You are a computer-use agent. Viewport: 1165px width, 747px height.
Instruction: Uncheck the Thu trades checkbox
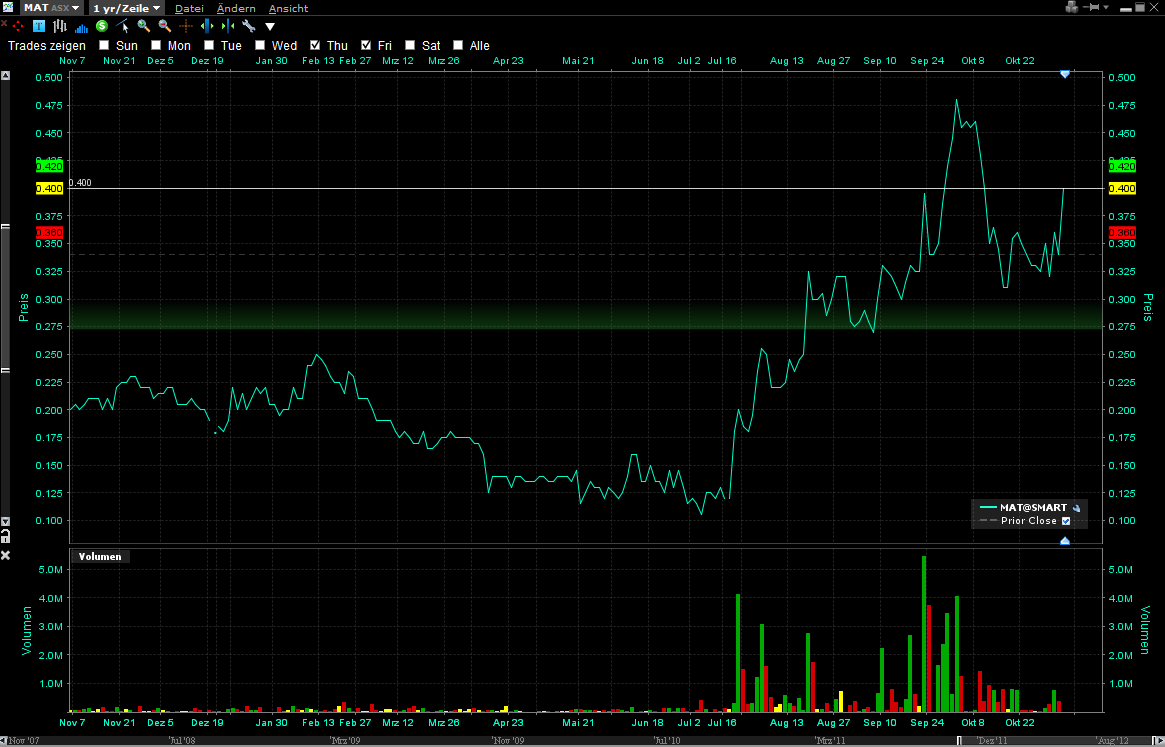coord(315,45)
